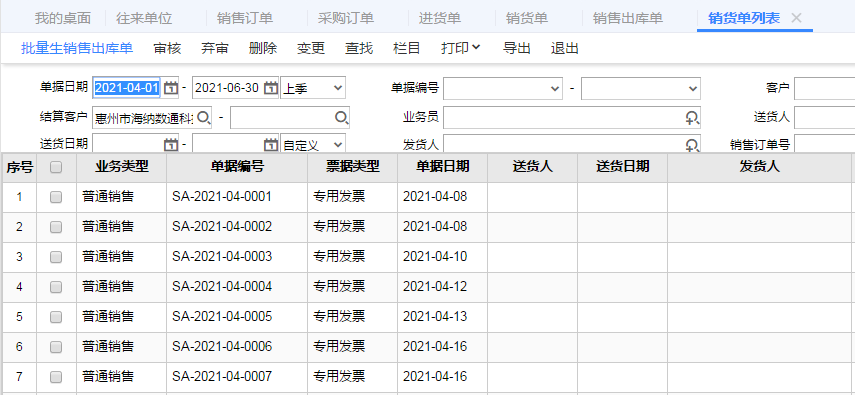Check the box for row SA-2021-04-0006
The width and height of the screenshot is (855, 395).
click(x=56, y=347)
